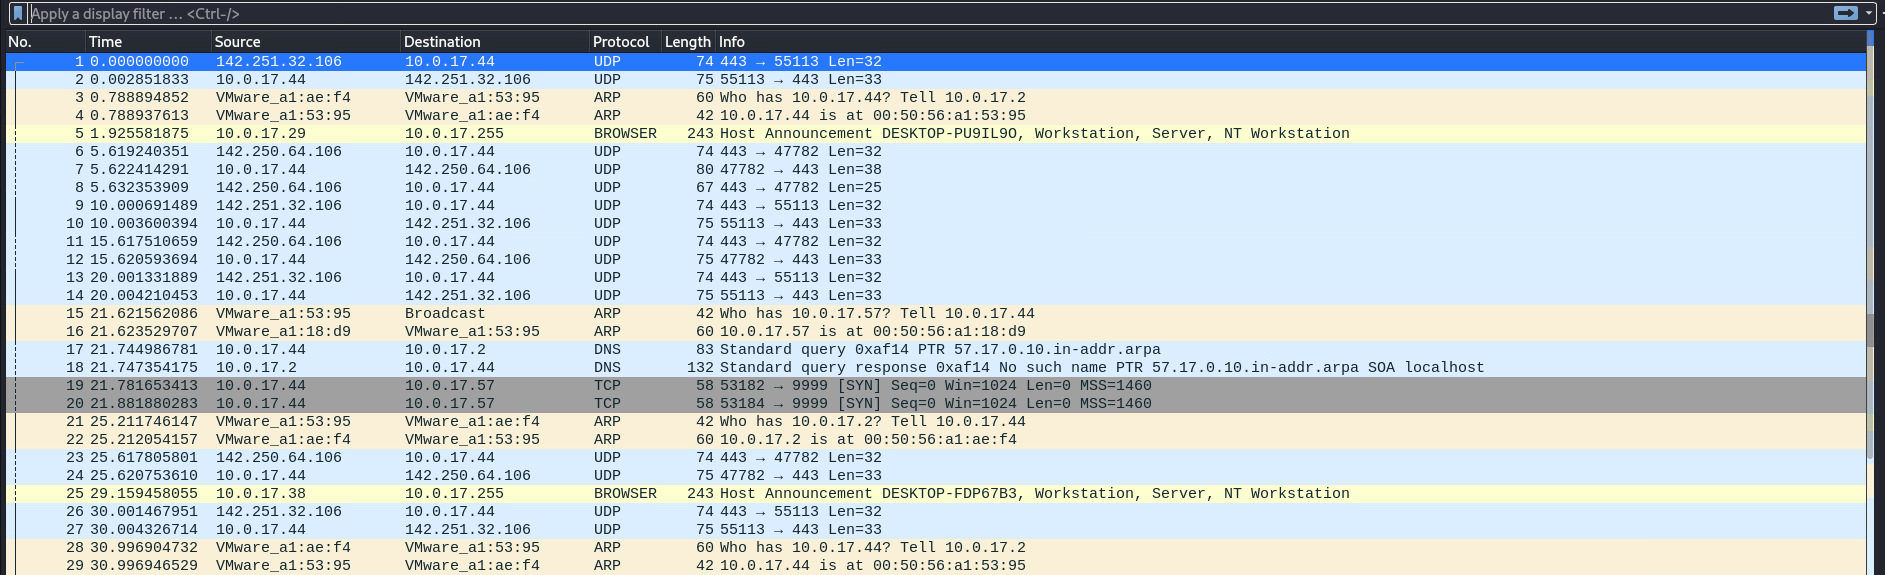Viewport: 1885px width, 575px height.
Task: Click the Destination column header
Action: [x=492, y=42]
